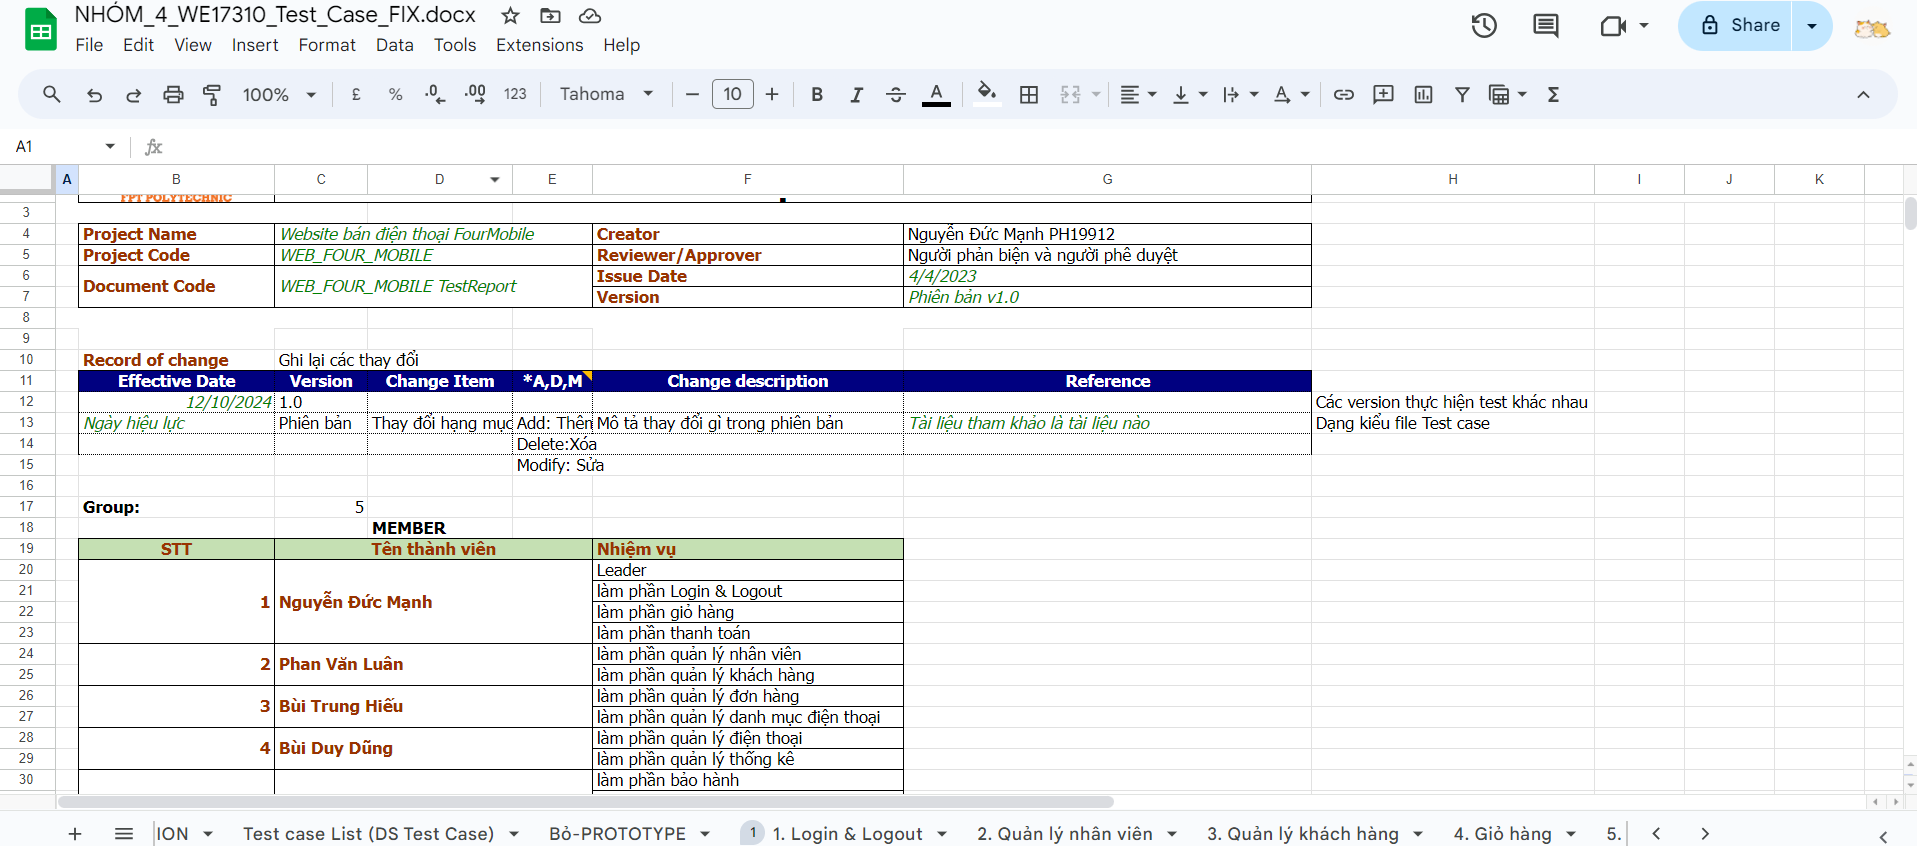Click the Insert chart icon
Image resolution: width=1917 pixels, height=846 pixels.
(x=1423, y=95)
